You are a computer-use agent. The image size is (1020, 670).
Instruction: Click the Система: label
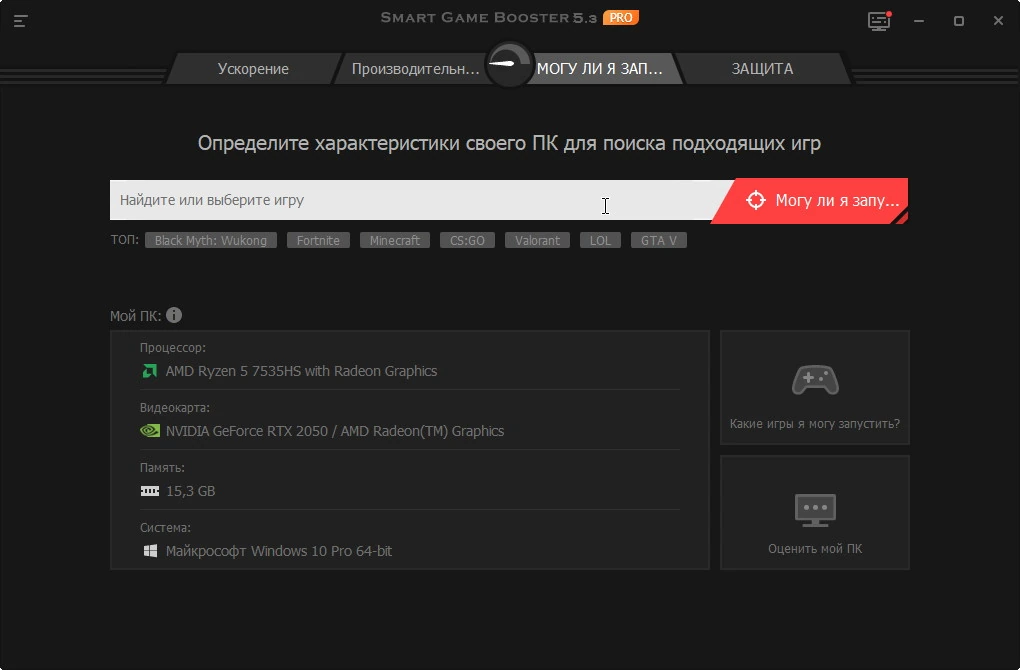tap(165, 528)
